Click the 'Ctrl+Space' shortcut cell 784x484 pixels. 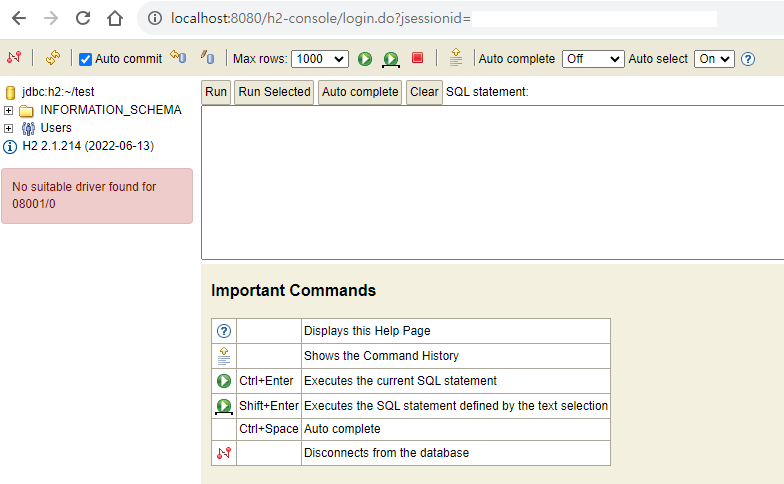click(268, 429)
